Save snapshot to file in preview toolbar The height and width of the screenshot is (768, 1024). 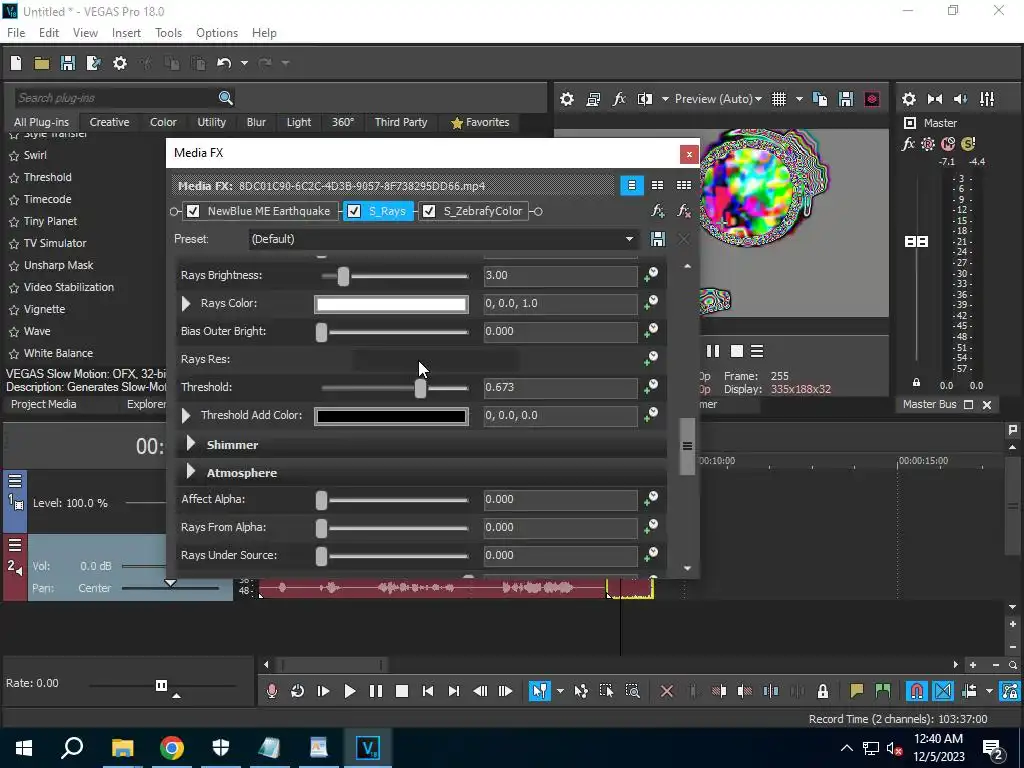[846, 99]
